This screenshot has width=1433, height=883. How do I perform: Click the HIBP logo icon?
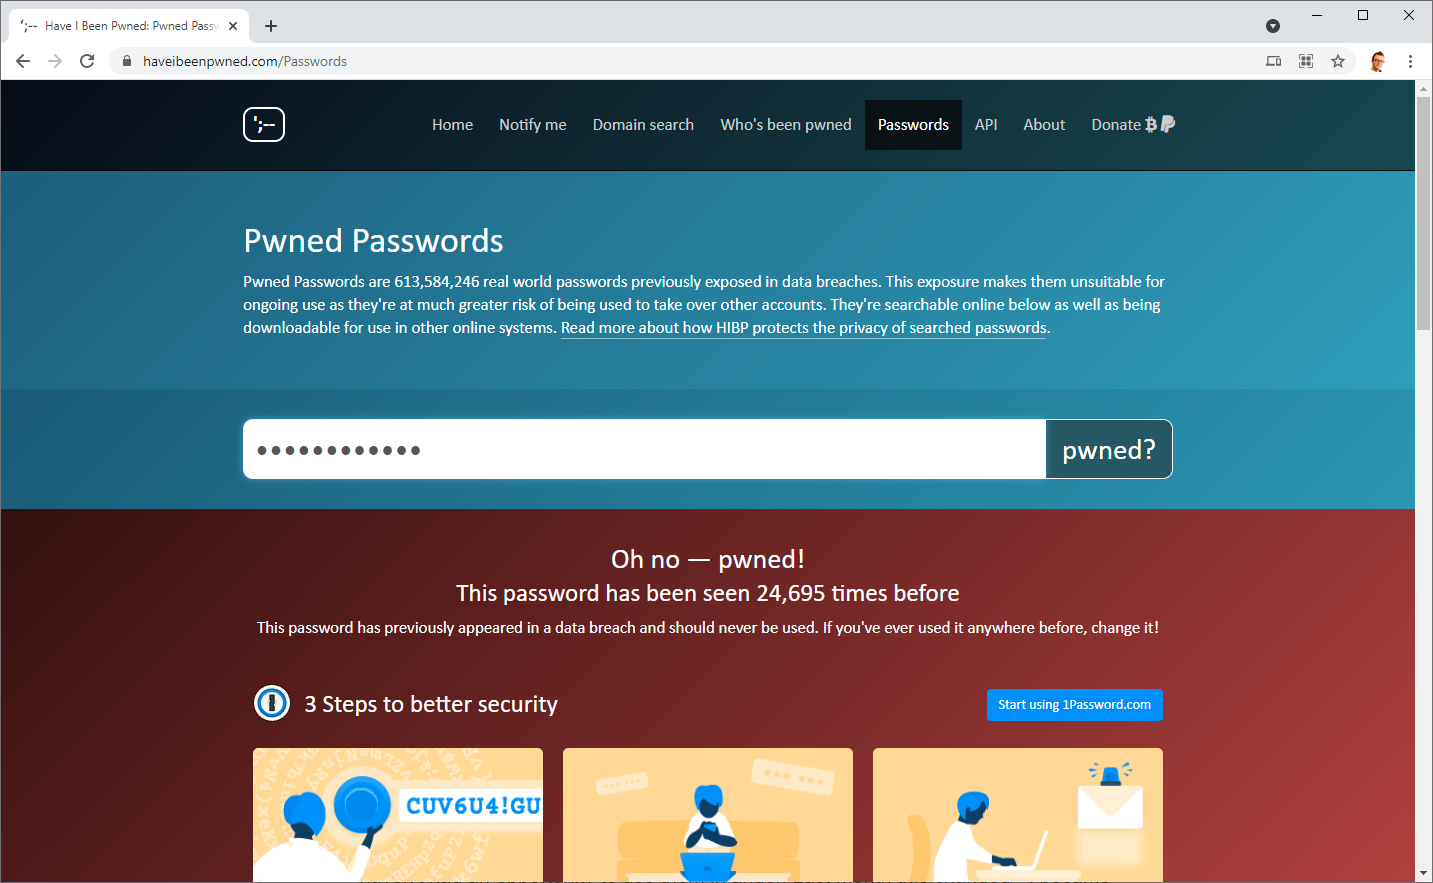point(264,125)
